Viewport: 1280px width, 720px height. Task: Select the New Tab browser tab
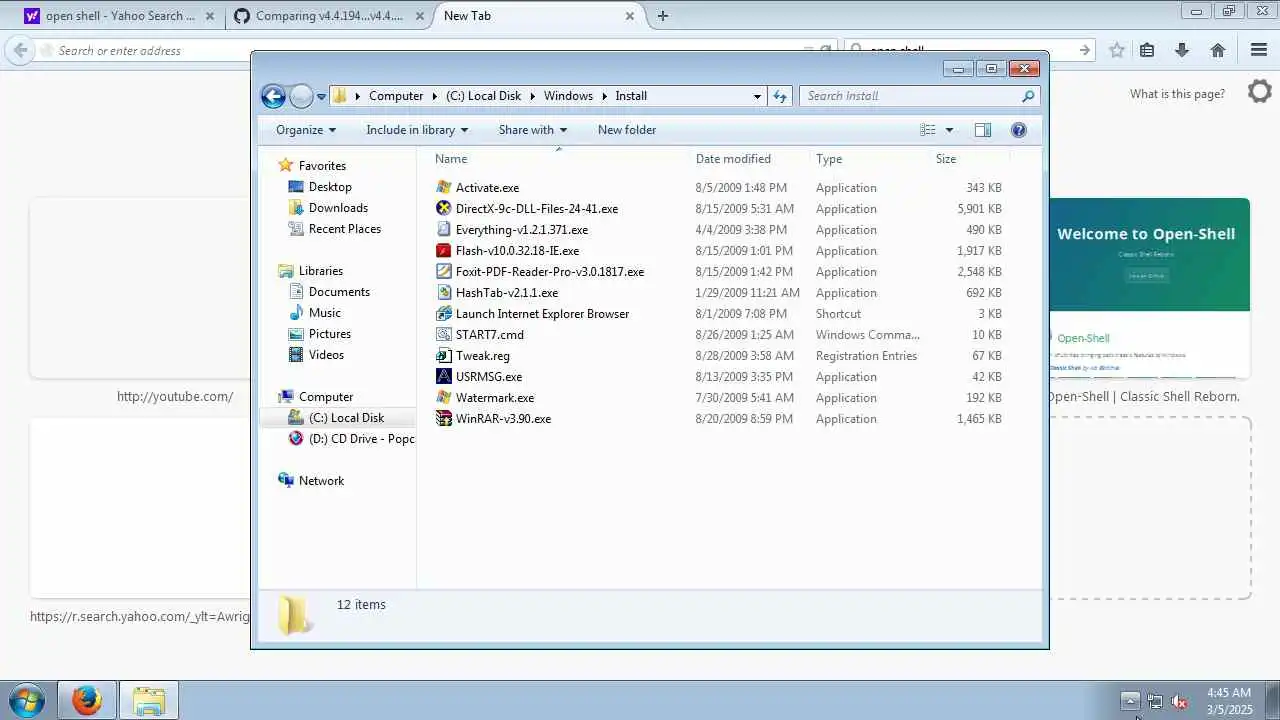coord(539,16)
